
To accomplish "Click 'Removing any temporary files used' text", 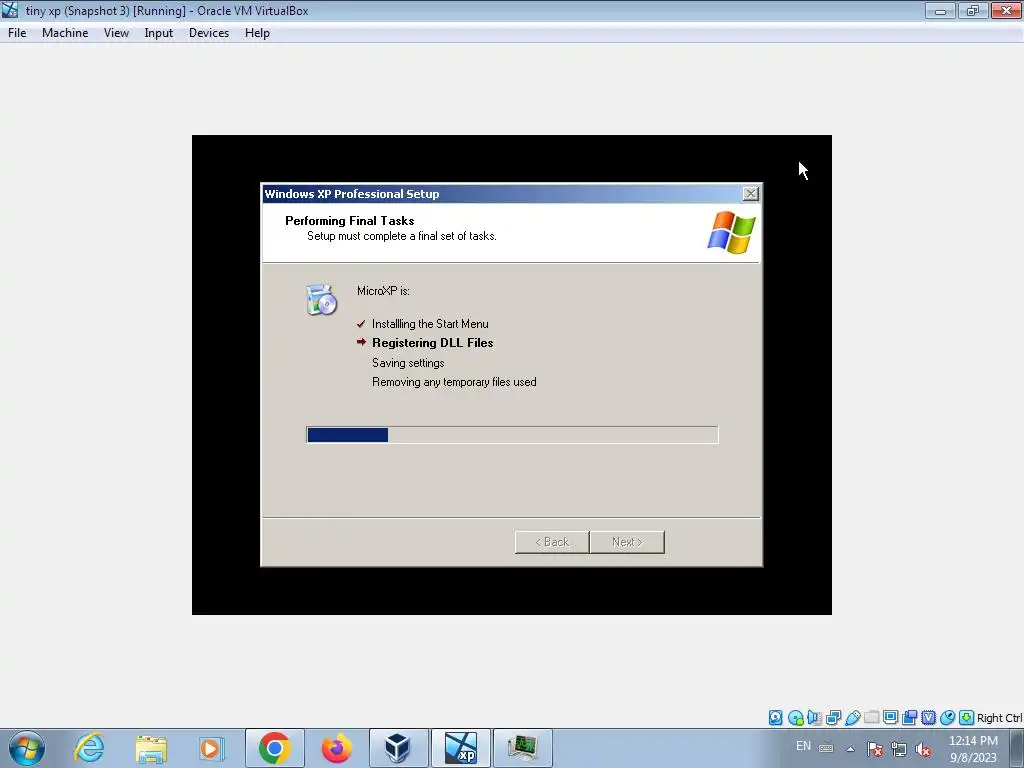I will [454, 382].
